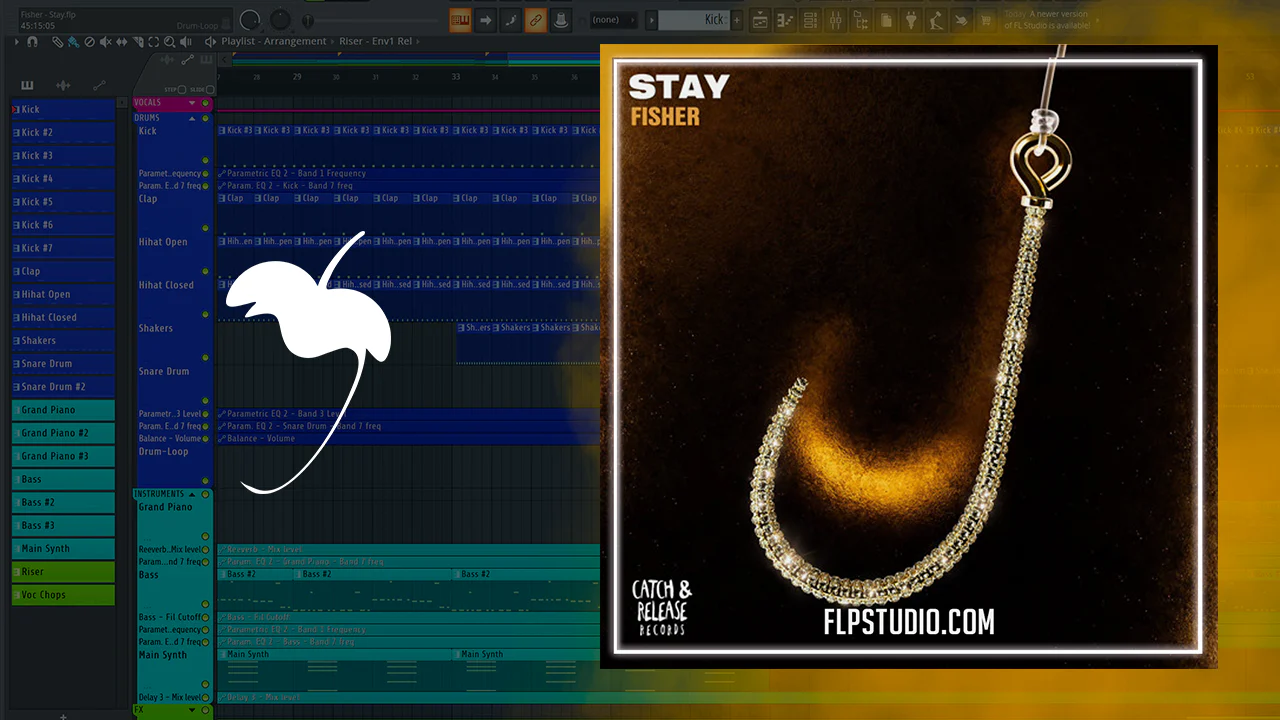Adjust the first round knob in top toolbar
The image size is (1280, 720).
[x=250, y=19]
